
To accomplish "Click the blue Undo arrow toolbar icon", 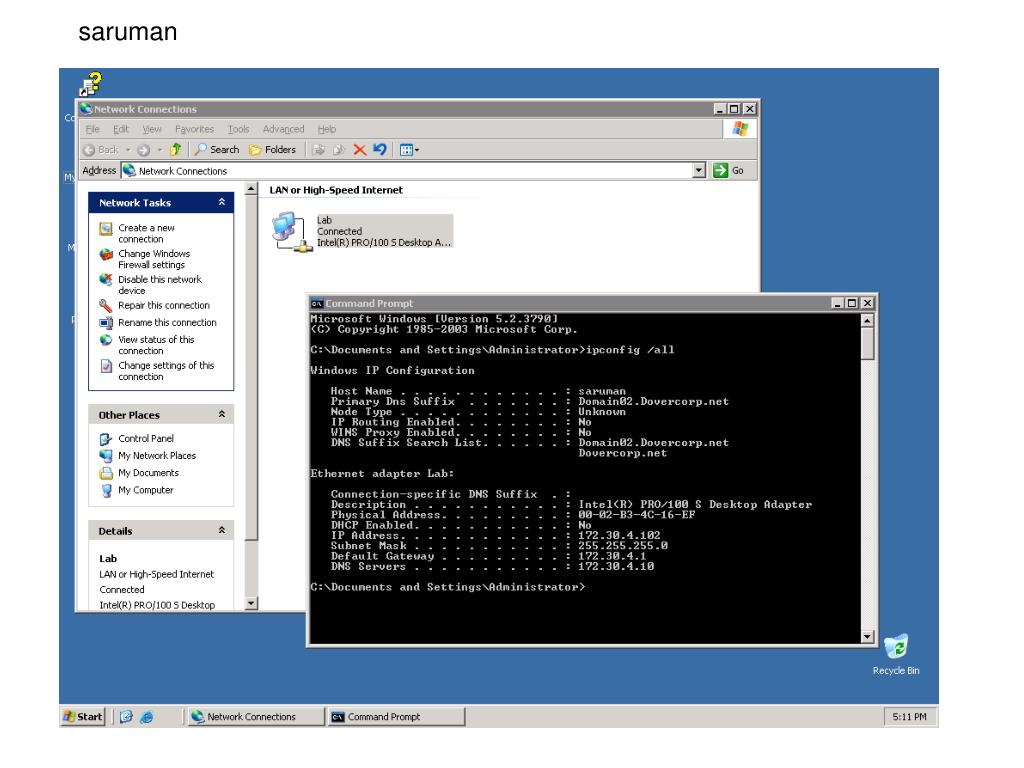I will 379,150.
